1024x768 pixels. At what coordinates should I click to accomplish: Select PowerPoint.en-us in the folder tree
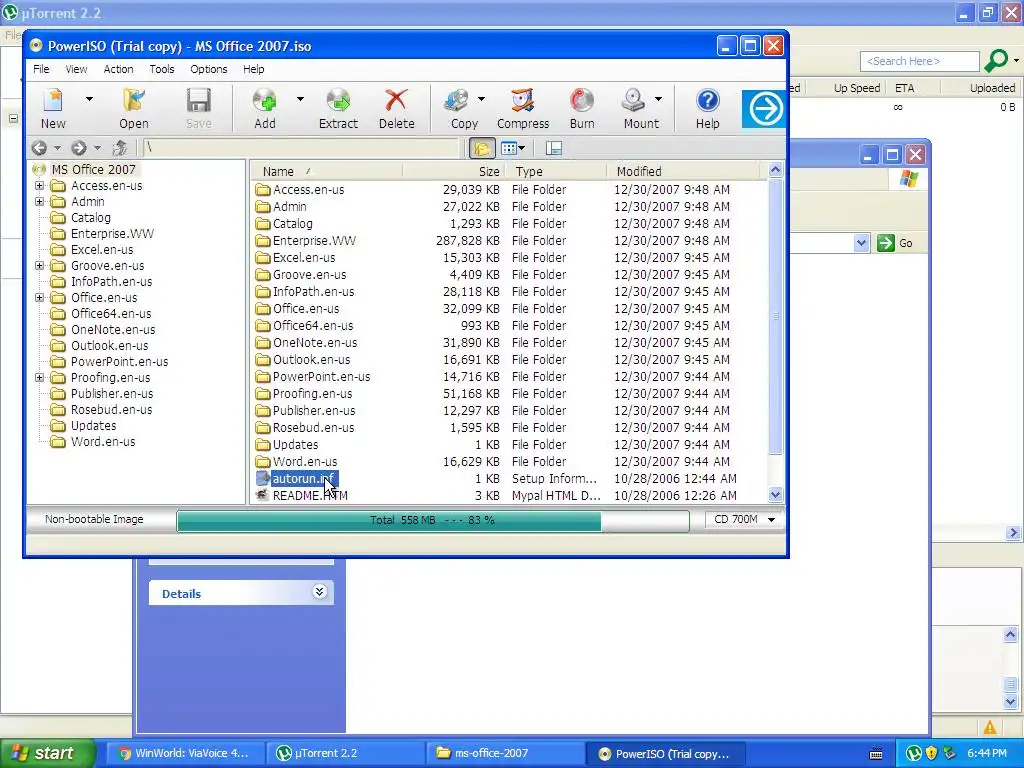[120, 361]
